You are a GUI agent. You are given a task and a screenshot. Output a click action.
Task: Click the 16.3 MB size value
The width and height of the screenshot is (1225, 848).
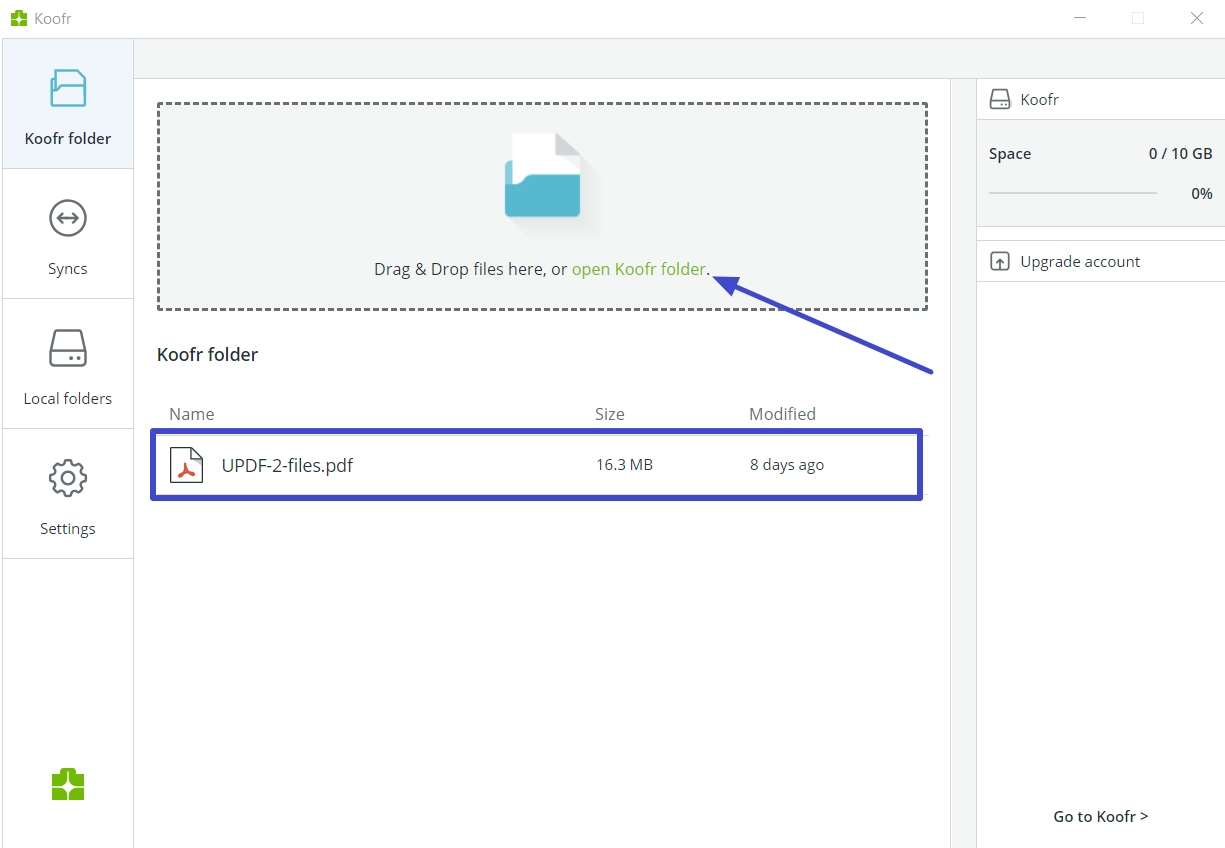pos(624,465)
